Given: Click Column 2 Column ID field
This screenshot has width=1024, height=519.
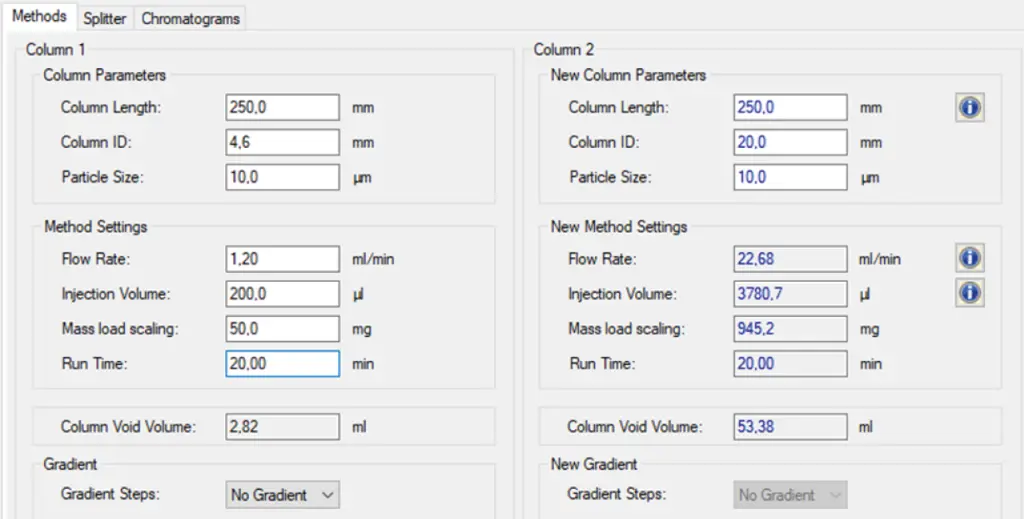Looking at the screenshot, I should click(790, 142).
